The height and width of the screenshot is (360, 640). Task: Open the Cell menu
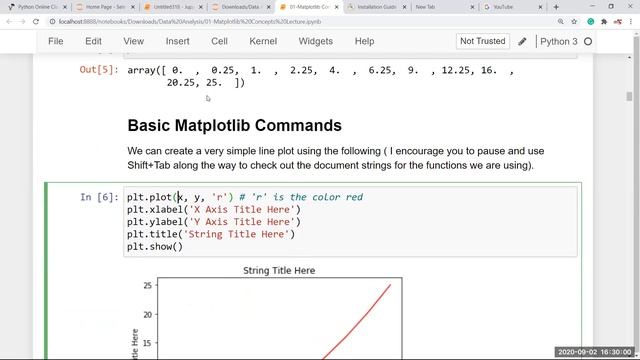[219, 41]
